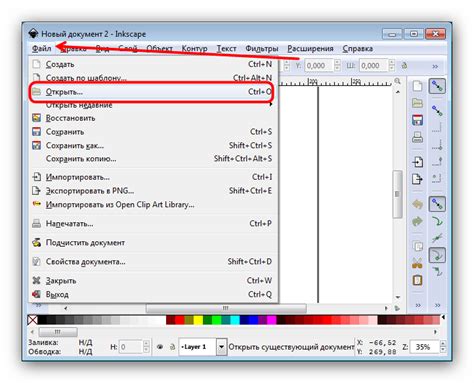Open the Текст menu
The height and width of the screenshot is (383, 474).
(226, 49)
